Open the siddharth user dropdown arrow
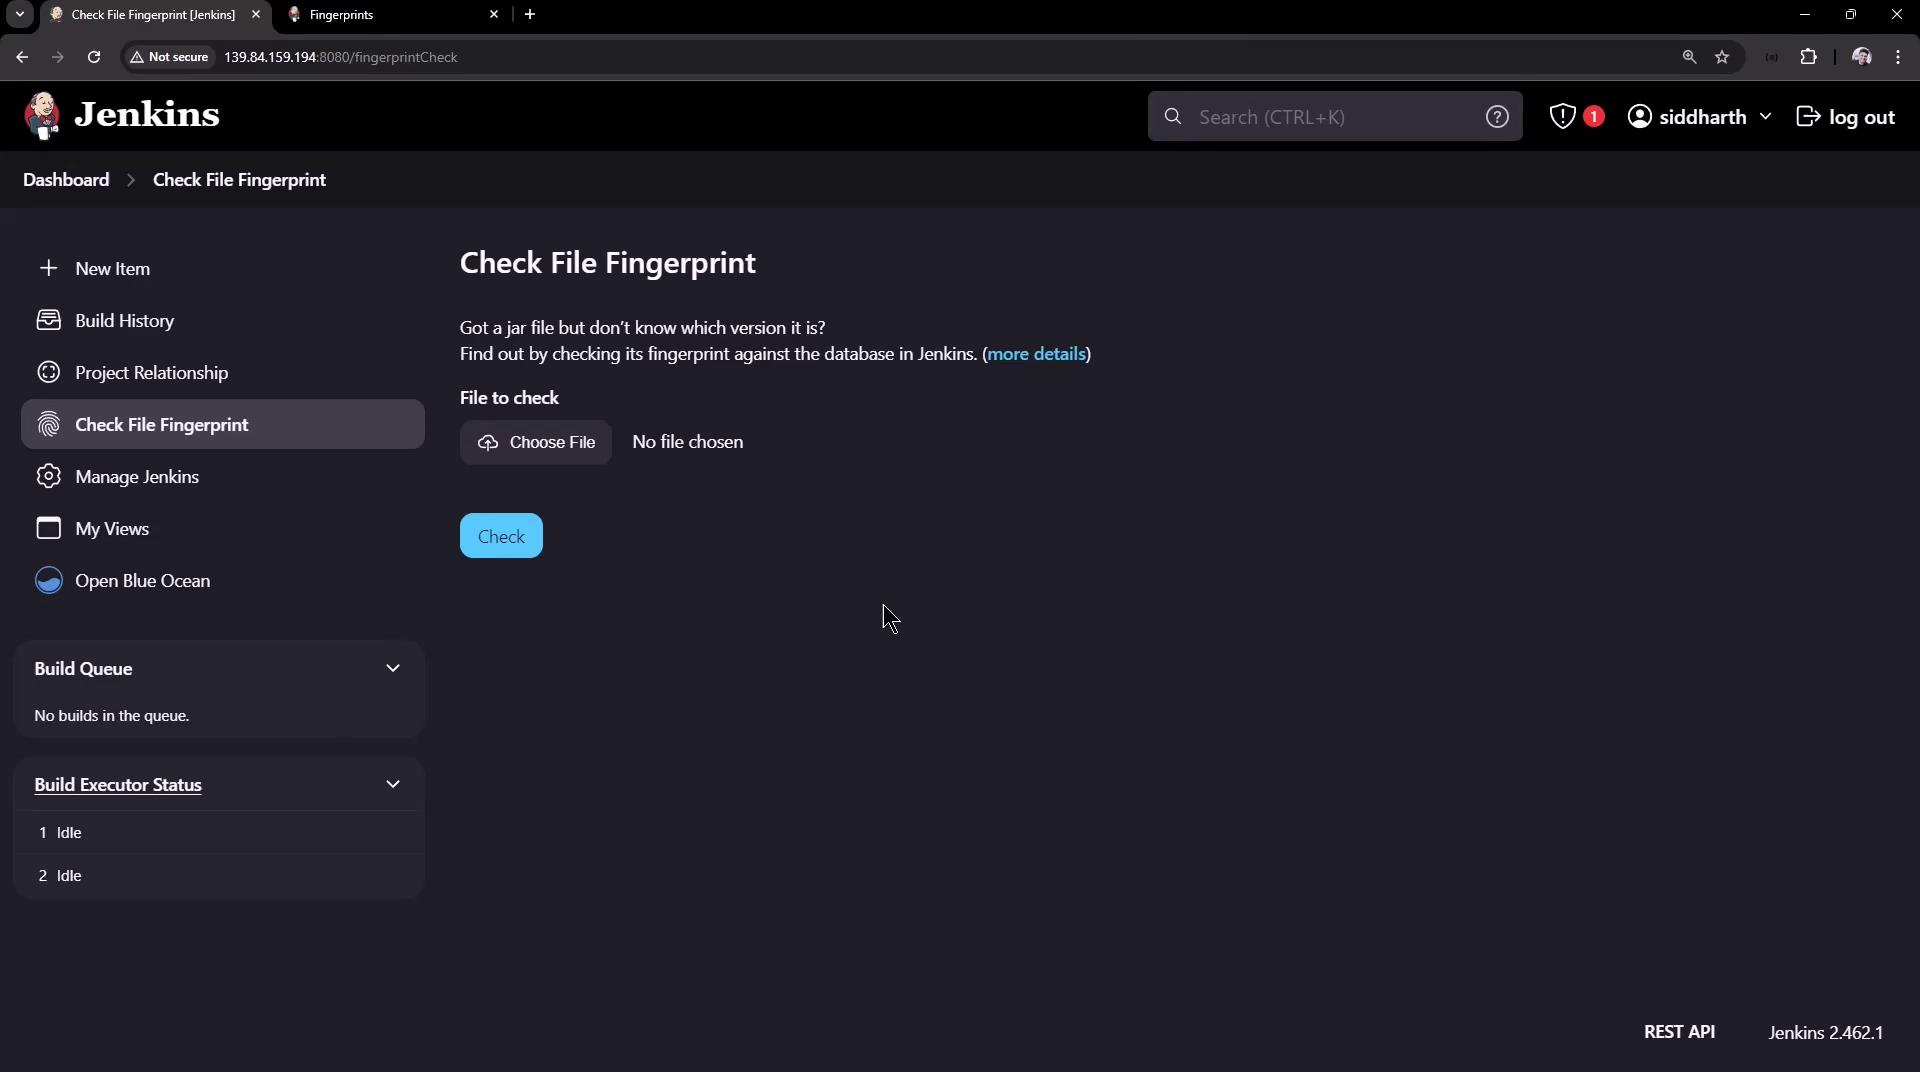Viewport: 1920px width, 1072px height. 1765,116
